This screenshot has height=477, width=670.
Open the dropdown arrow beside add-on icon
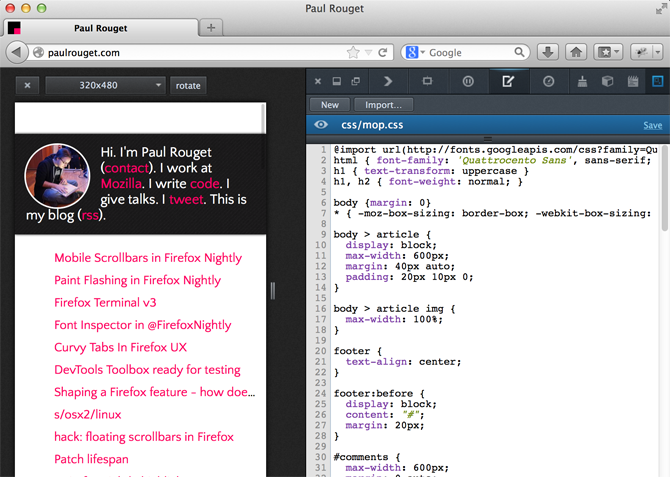(x=658, y=53)
